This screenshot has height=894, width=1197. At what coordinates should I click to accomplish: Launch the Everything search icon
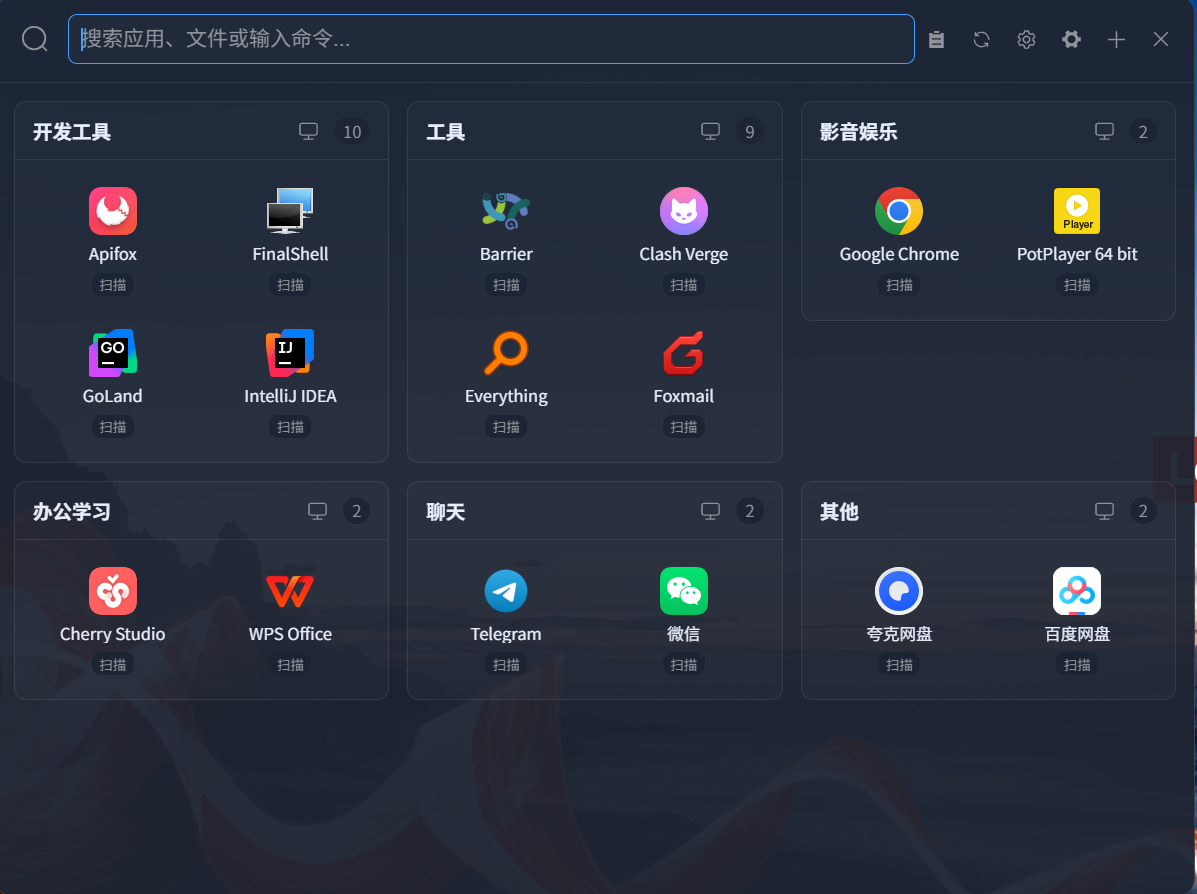coord(506,353)
